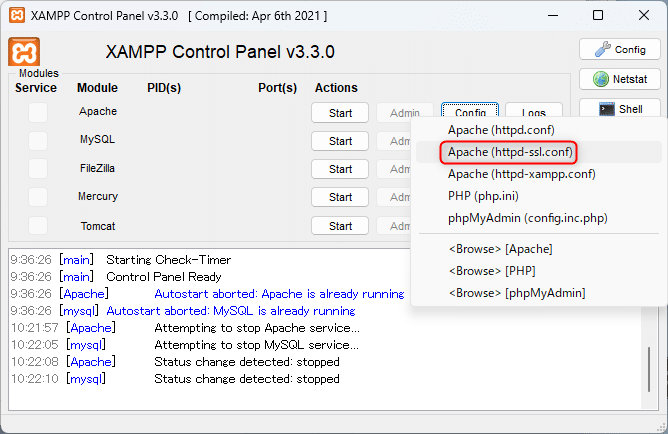Toggle the Tomcat service checkbox

[38, 225]
